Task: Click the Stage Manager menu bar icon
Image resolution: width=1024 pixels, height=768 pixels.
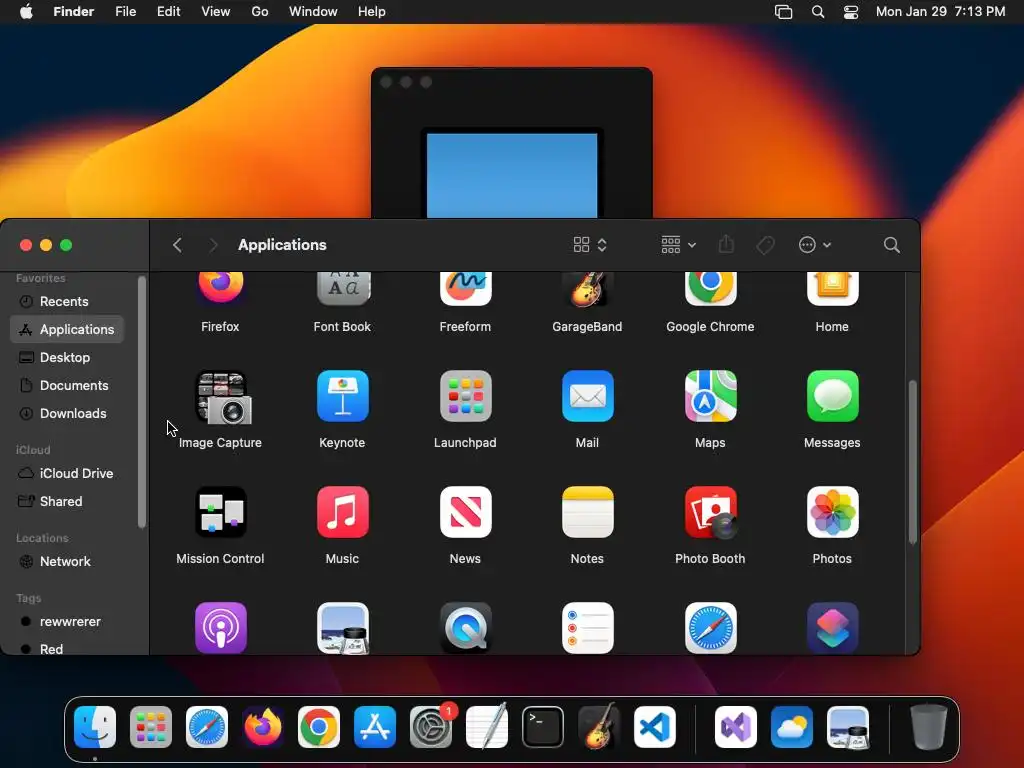Action: (783, 12)
